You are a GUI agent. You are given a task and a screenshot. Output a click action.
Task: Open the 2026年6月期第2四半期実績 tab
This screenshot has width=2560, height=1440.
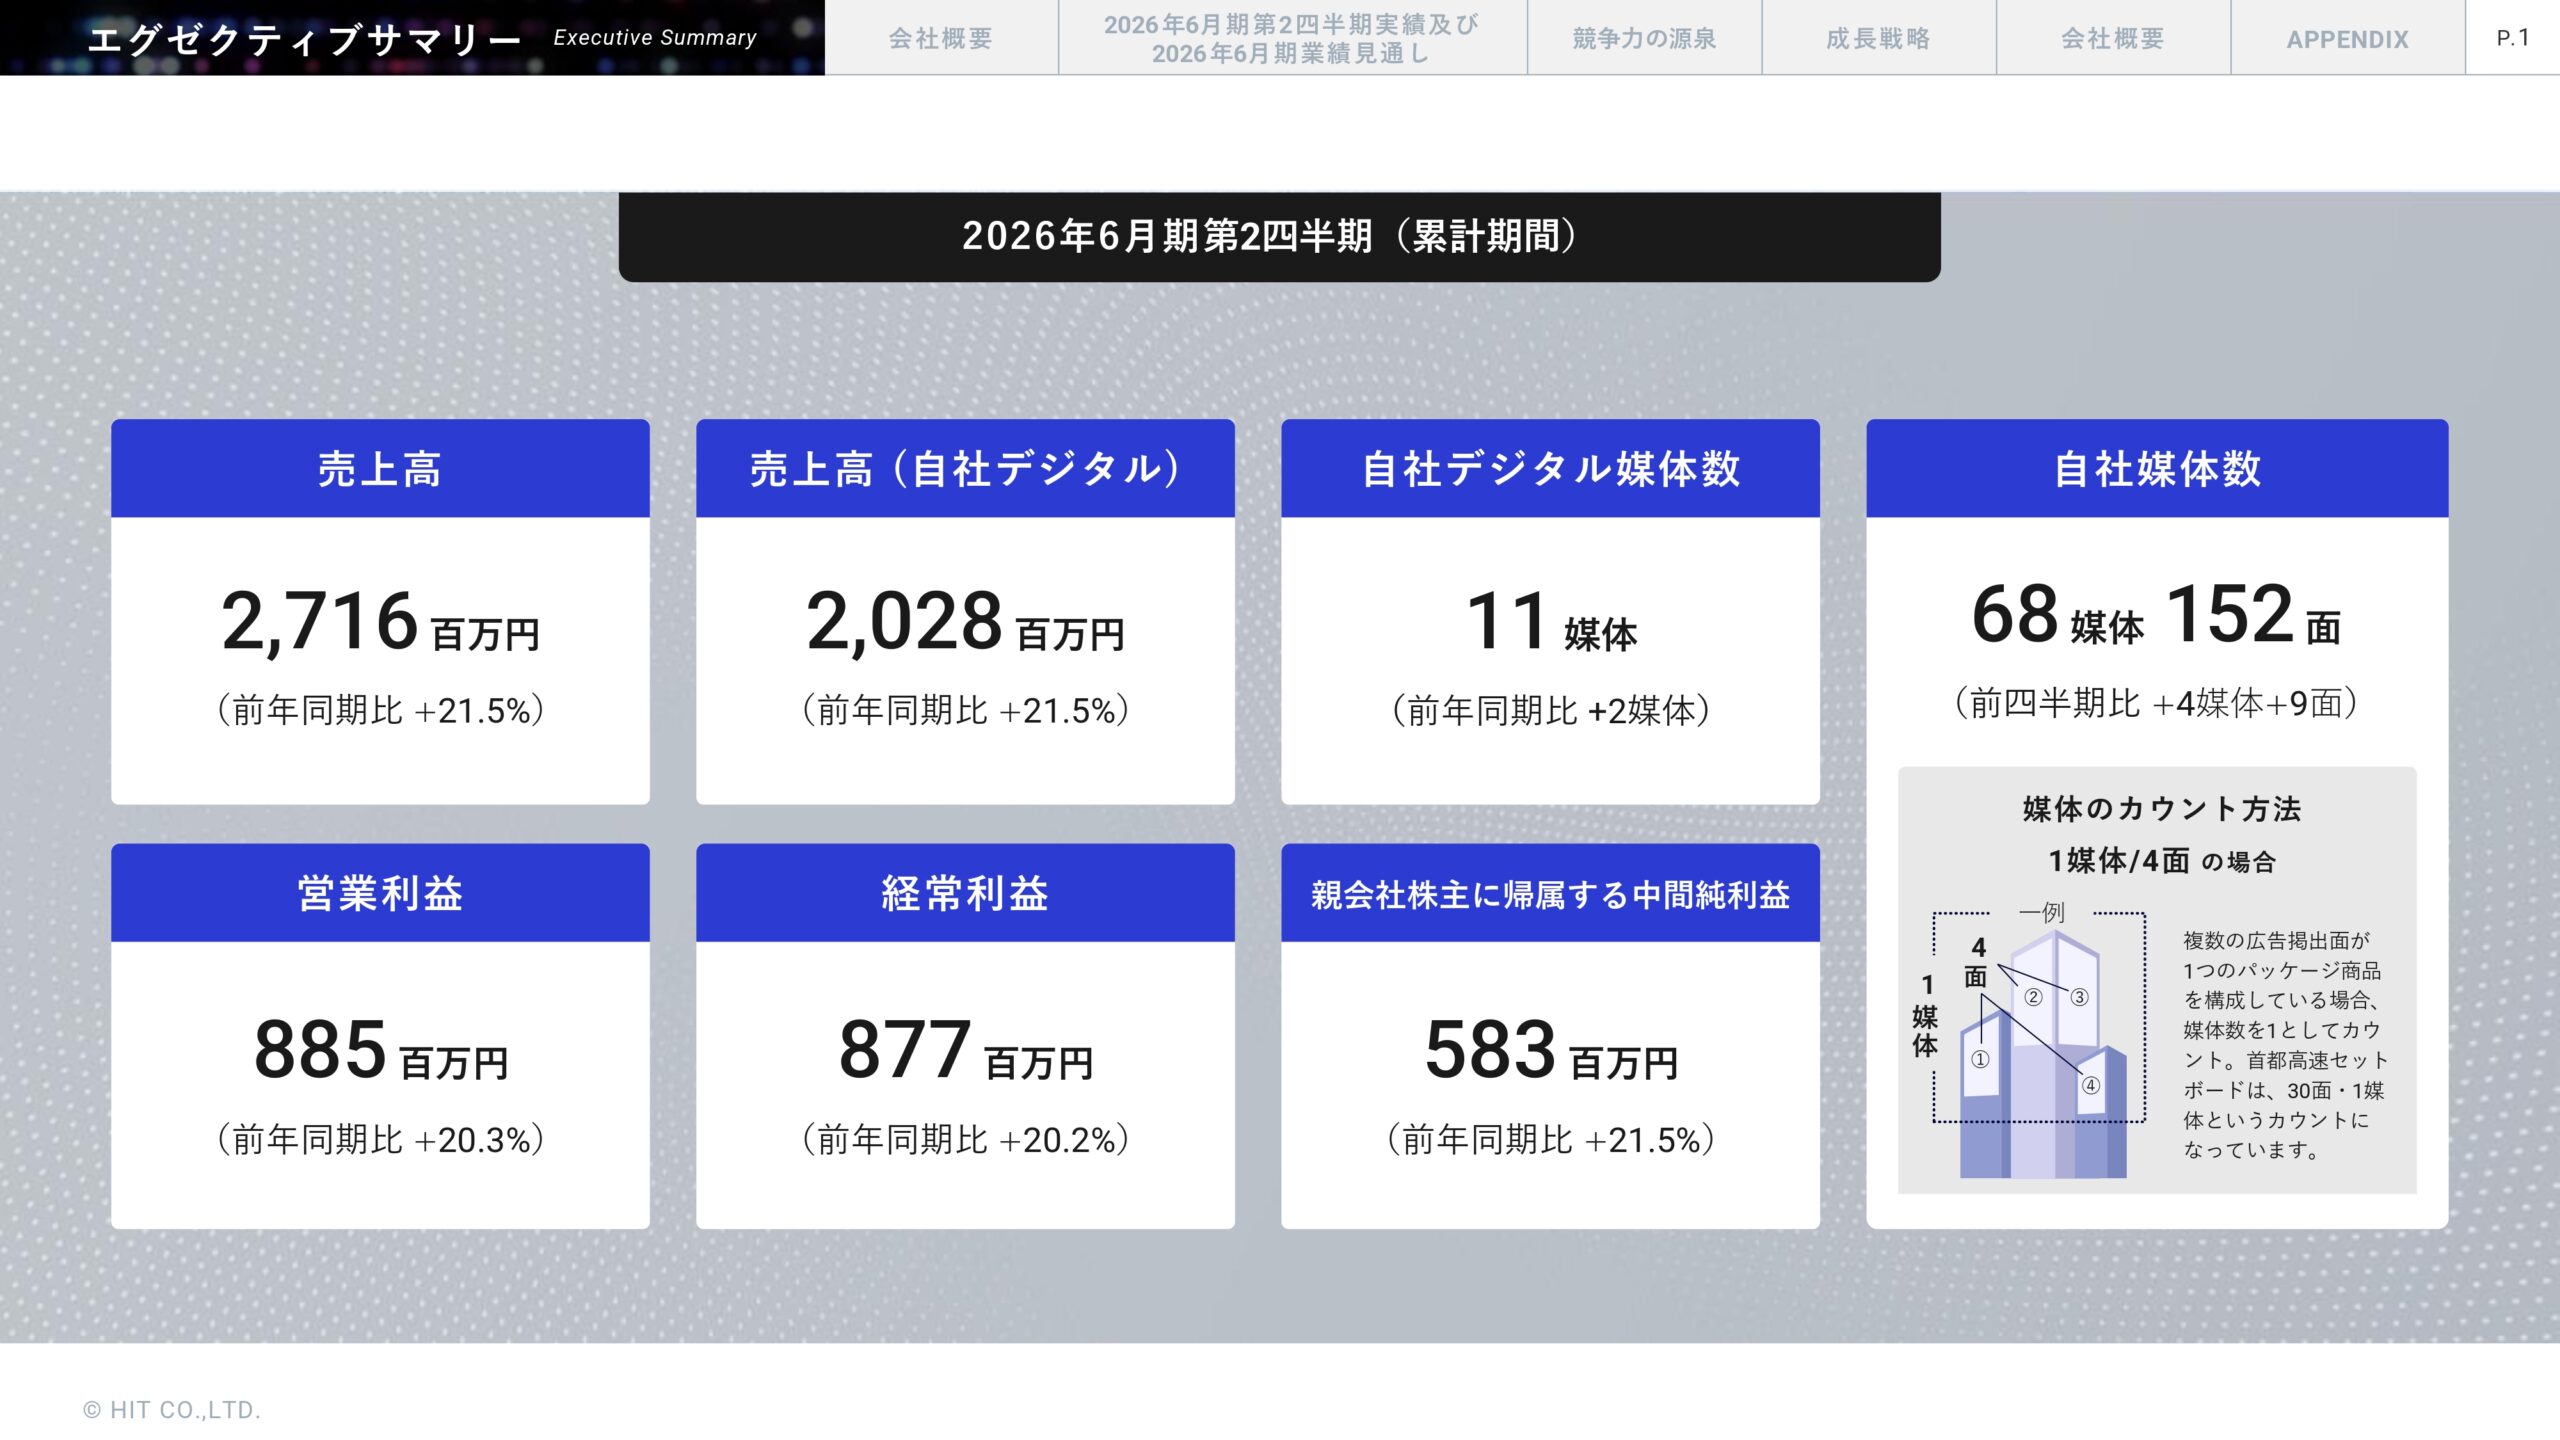coord(1292,40)
